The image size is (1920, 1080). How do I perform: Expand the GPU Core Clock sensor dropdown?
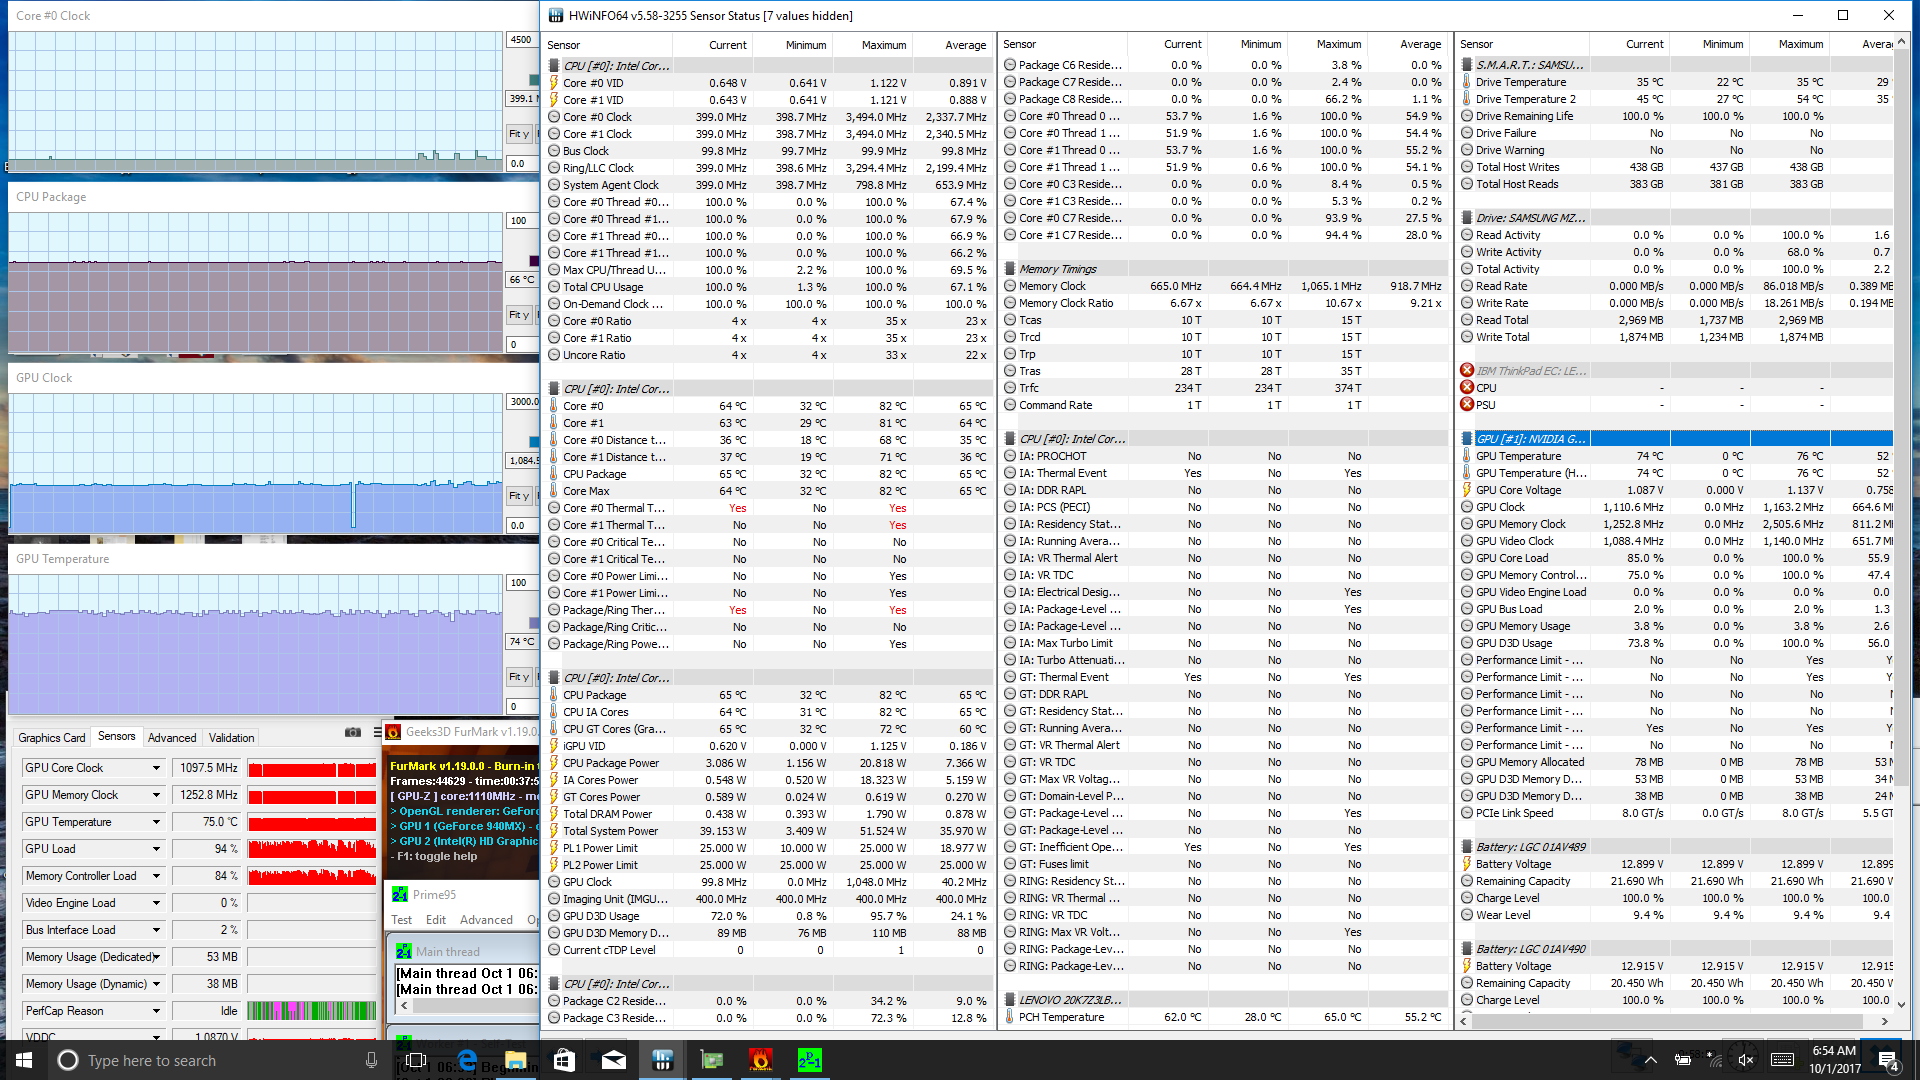click(x=156, y=768)
